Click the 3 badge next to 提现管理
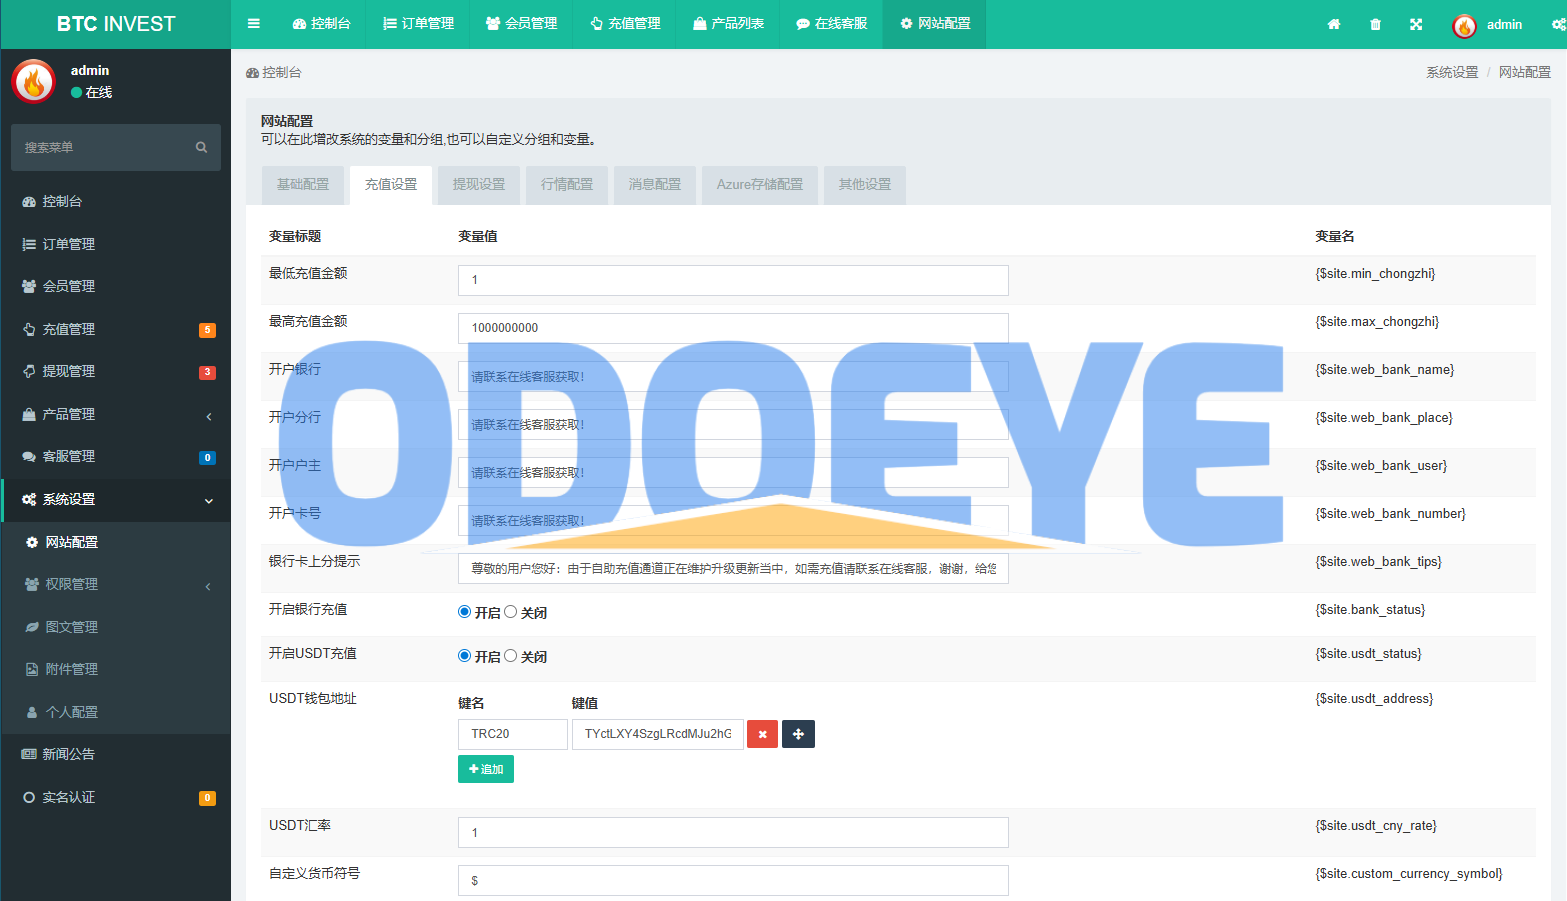Screen dimensions: 1567x901 (x=207, y=372)
